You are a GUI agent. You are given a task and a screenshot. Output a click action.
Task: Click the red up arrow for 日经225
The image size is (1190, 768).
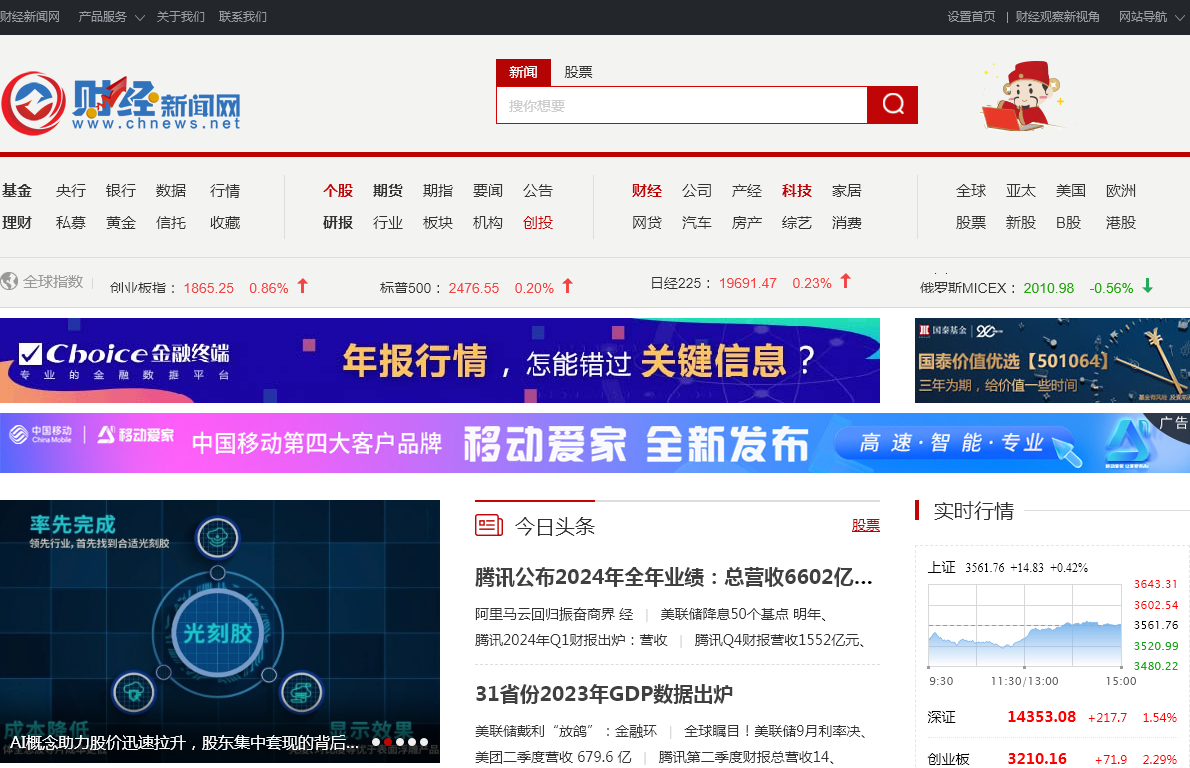[x=845, y=282]
